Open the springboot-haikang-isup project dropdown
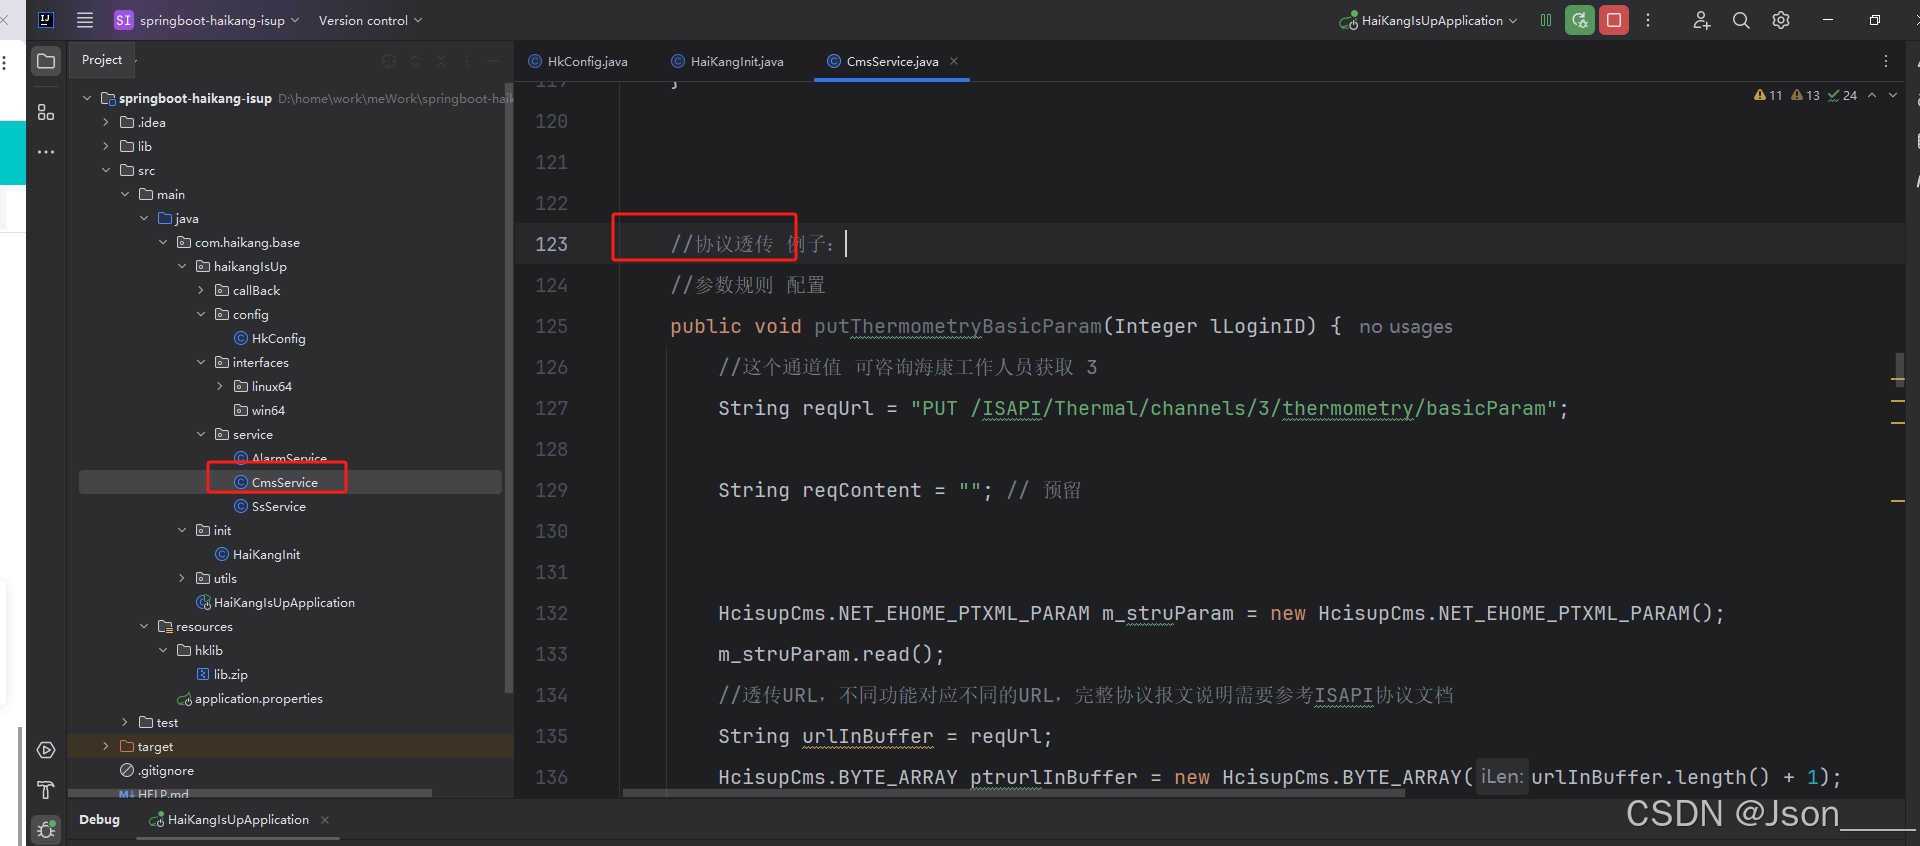This screenshot has width=1920, height=846. tap(207, 20)
